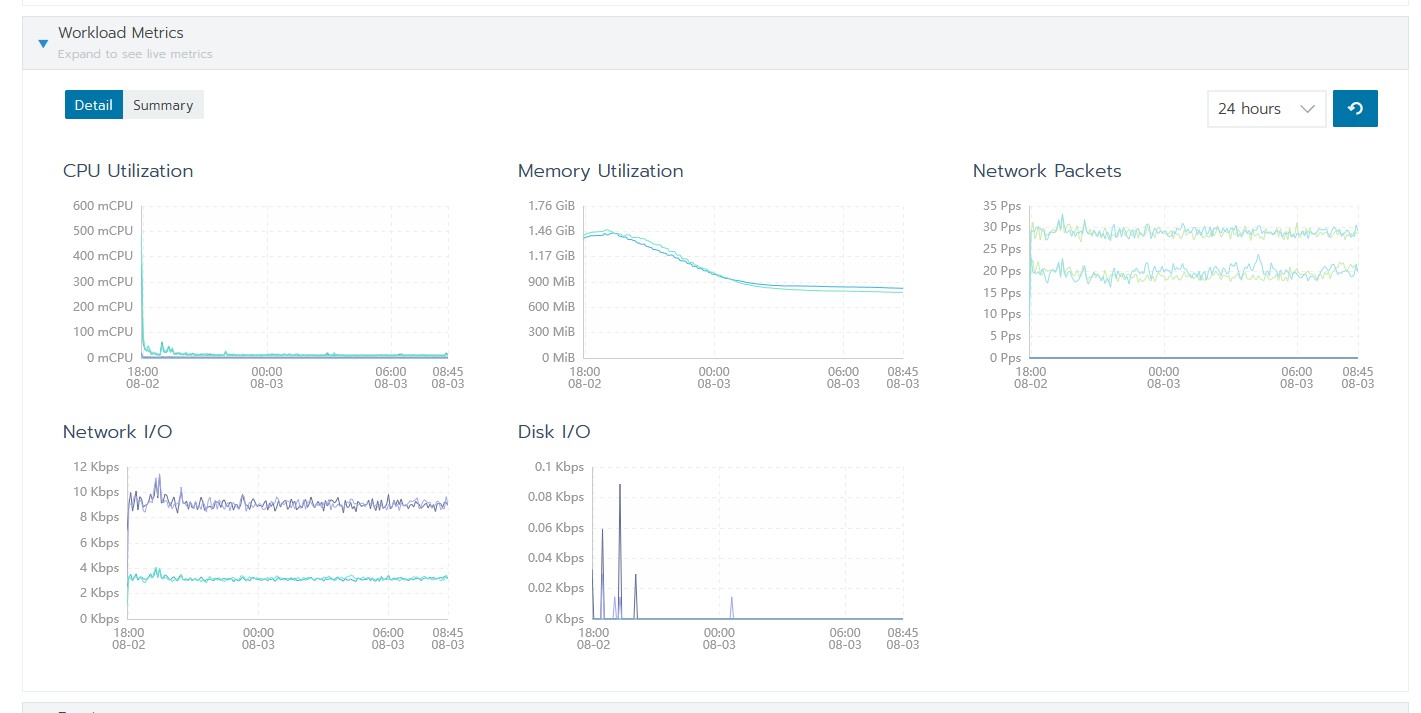
Task: Click the small Disk I/O spike near 00:00
Action: click(x=732, y=607)
